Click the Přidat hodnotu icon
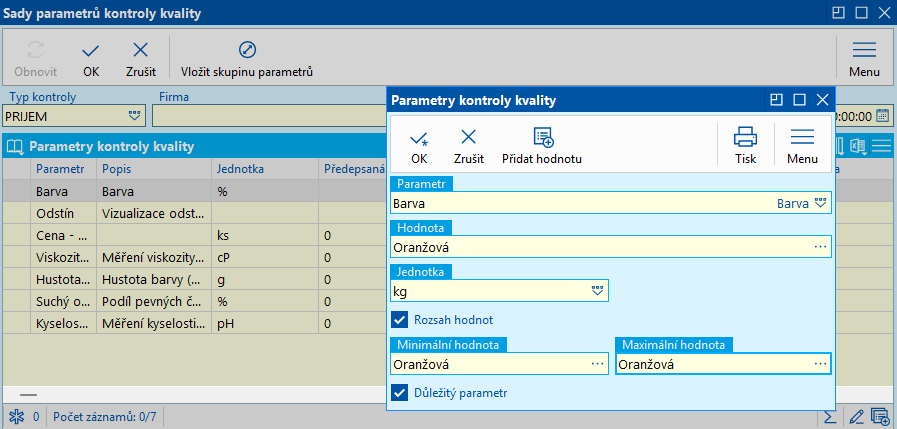 543,144
